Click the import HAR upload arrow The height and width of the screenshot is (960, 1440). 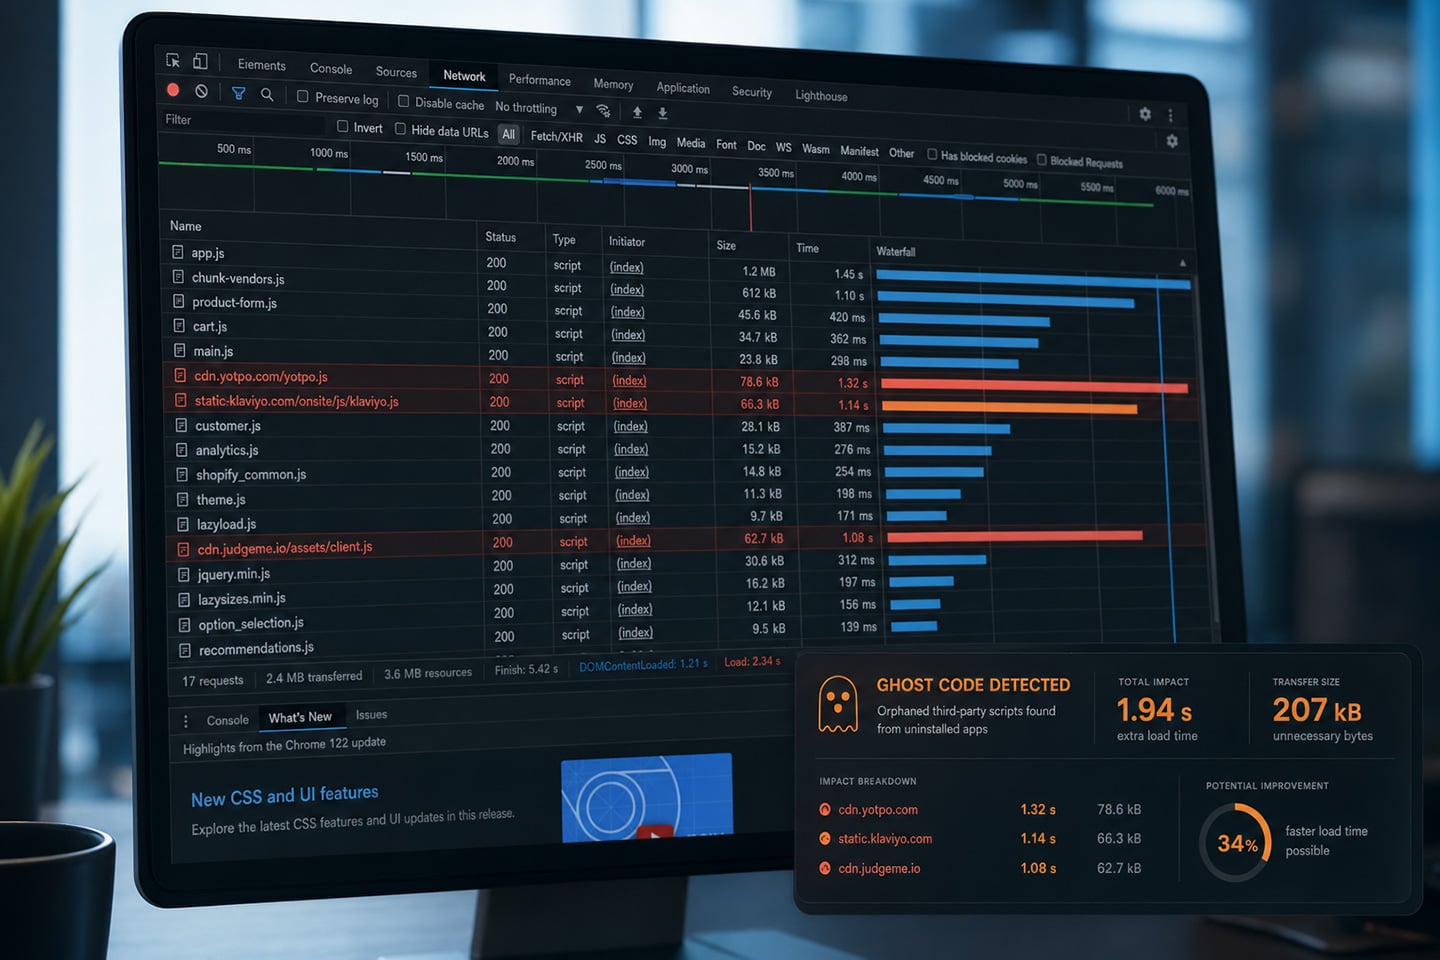pos(637,112)
